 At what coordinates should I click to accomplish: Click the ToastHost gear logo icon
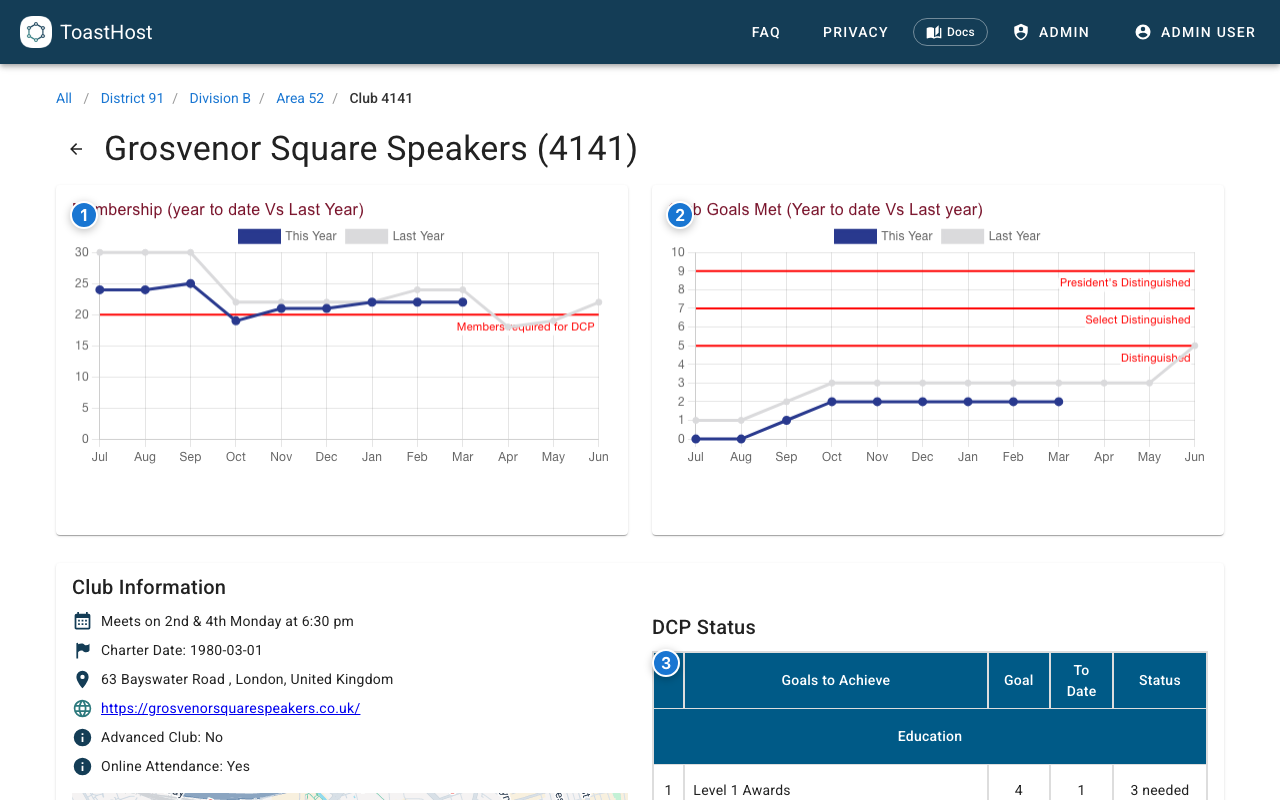[x=36, y=31]
